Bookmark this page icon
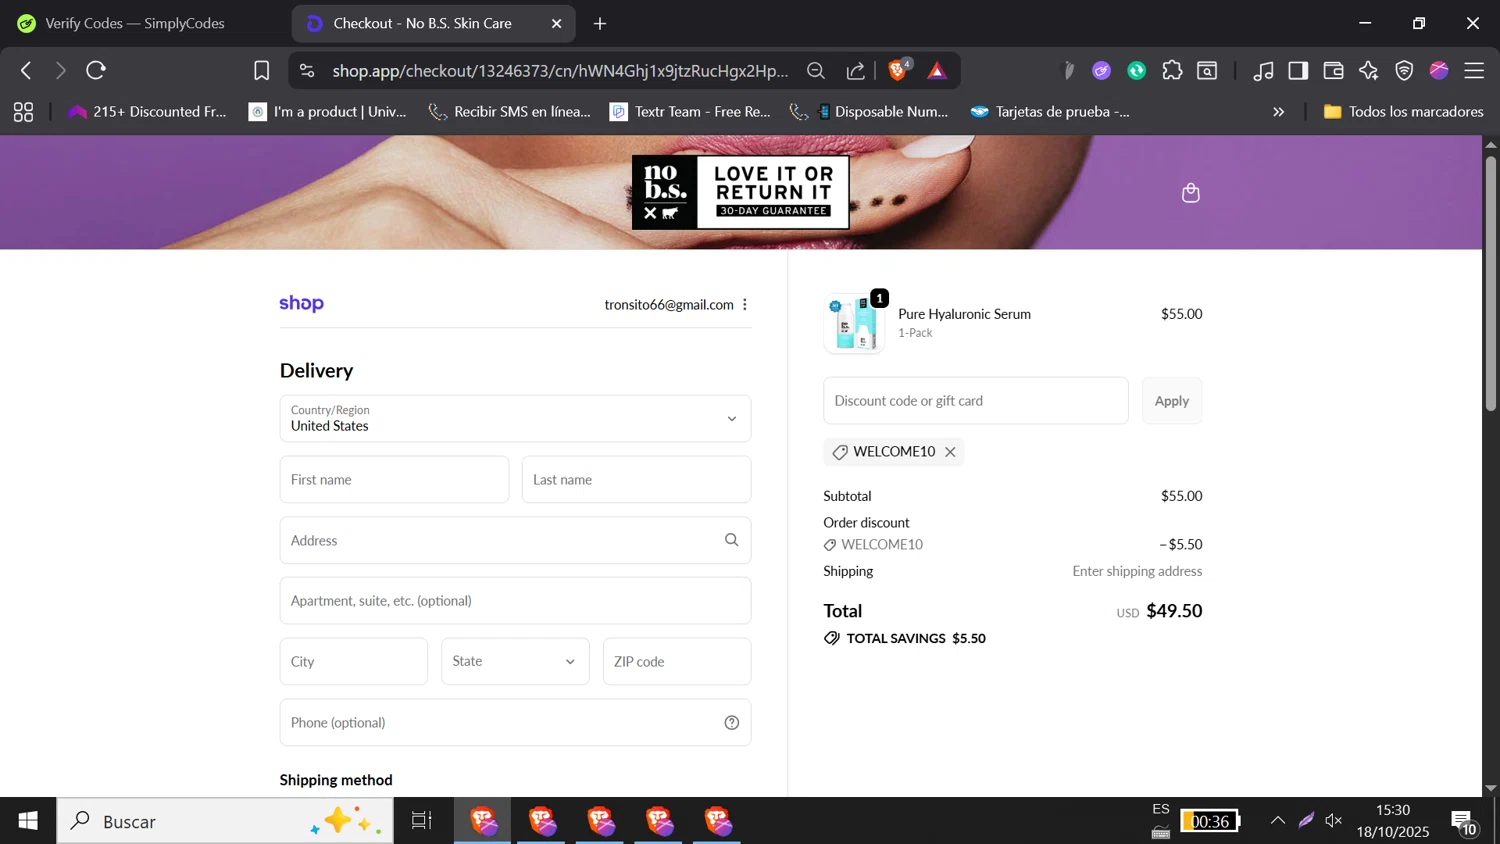1500x844 pixels. [x=262, y=70]
